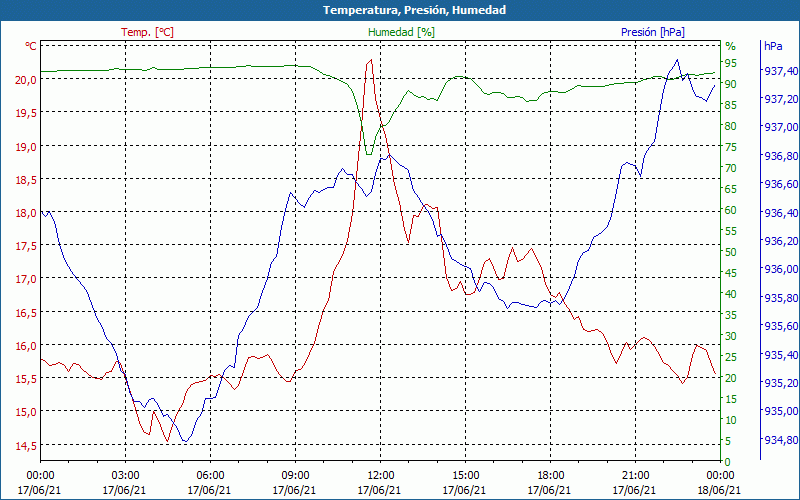
Task: Click the '18,5' temperature axis value
Action: [26, 180]
